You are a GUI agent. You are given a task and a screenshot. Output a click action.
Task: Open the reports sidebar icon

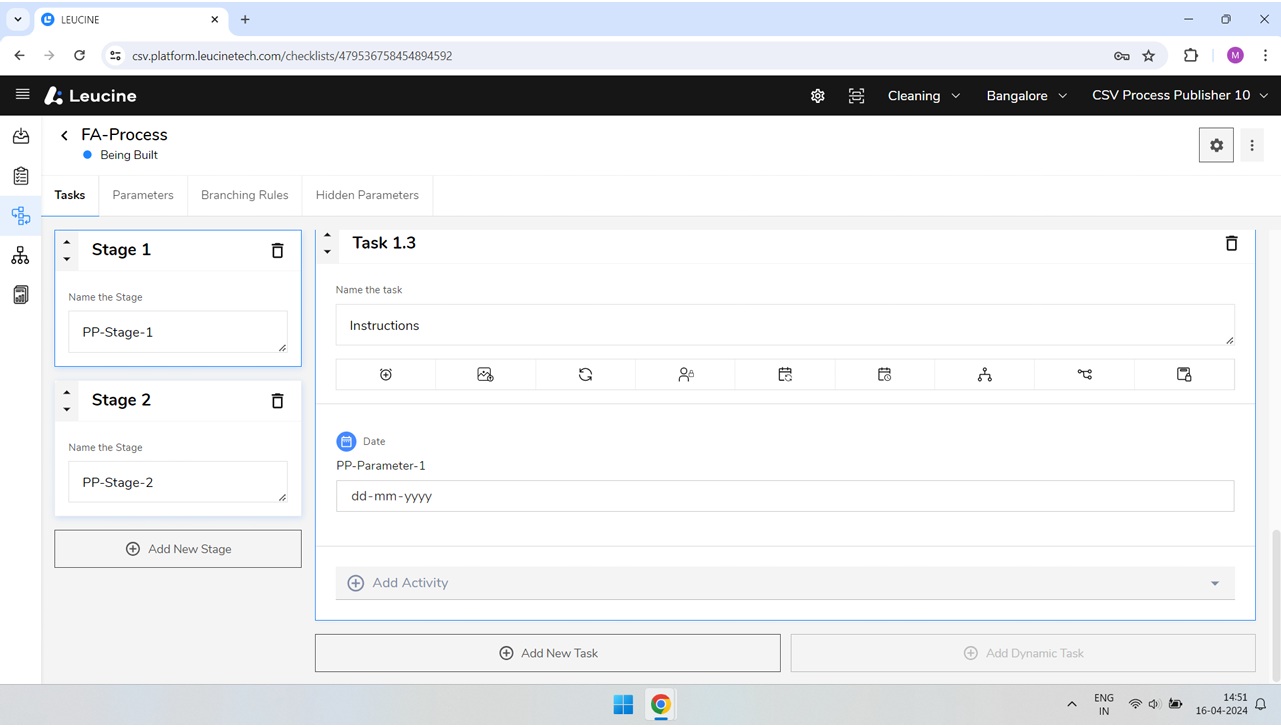[x=21, y=295]
